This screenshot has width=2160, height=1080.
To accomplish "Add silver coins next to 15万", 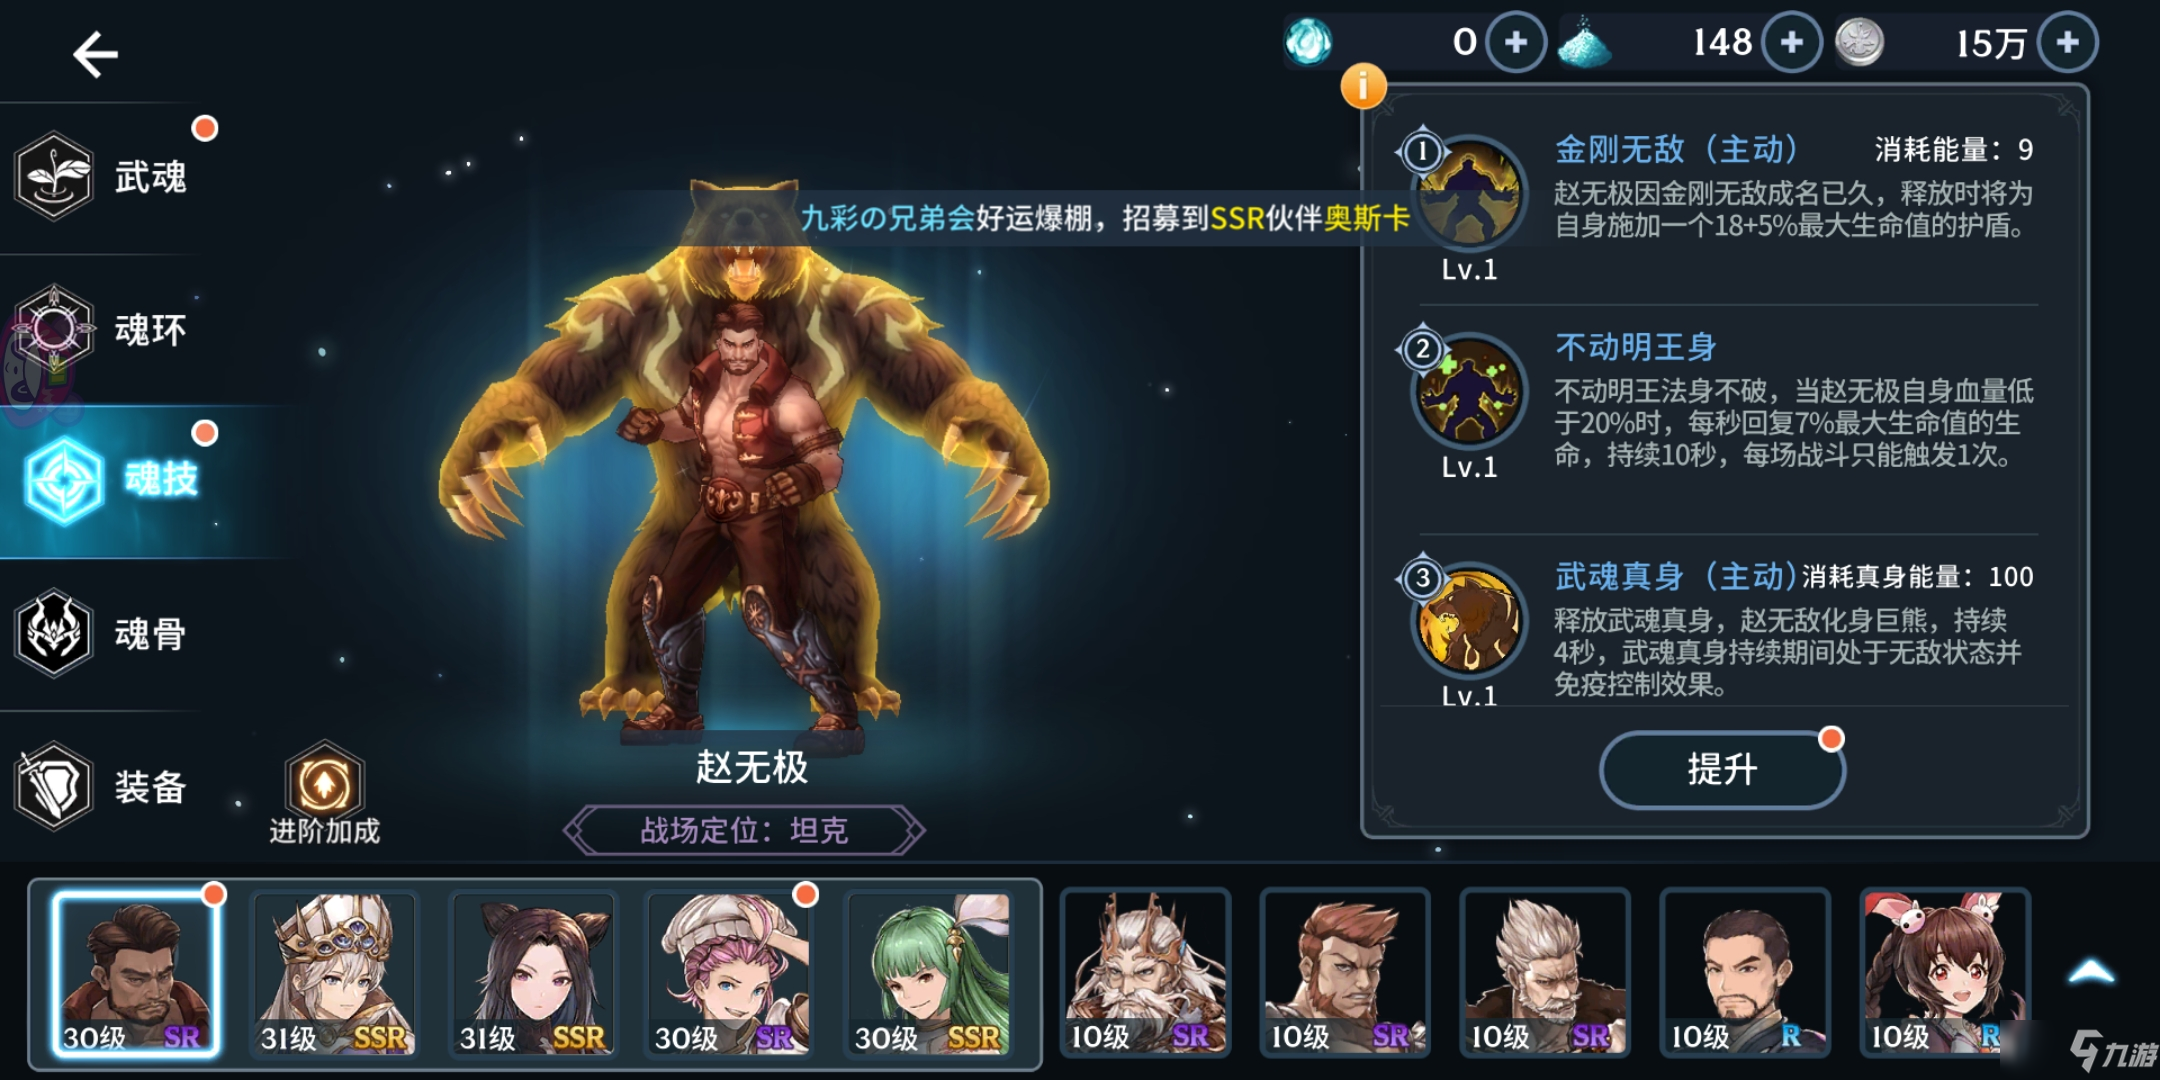I will (2067, 42).
